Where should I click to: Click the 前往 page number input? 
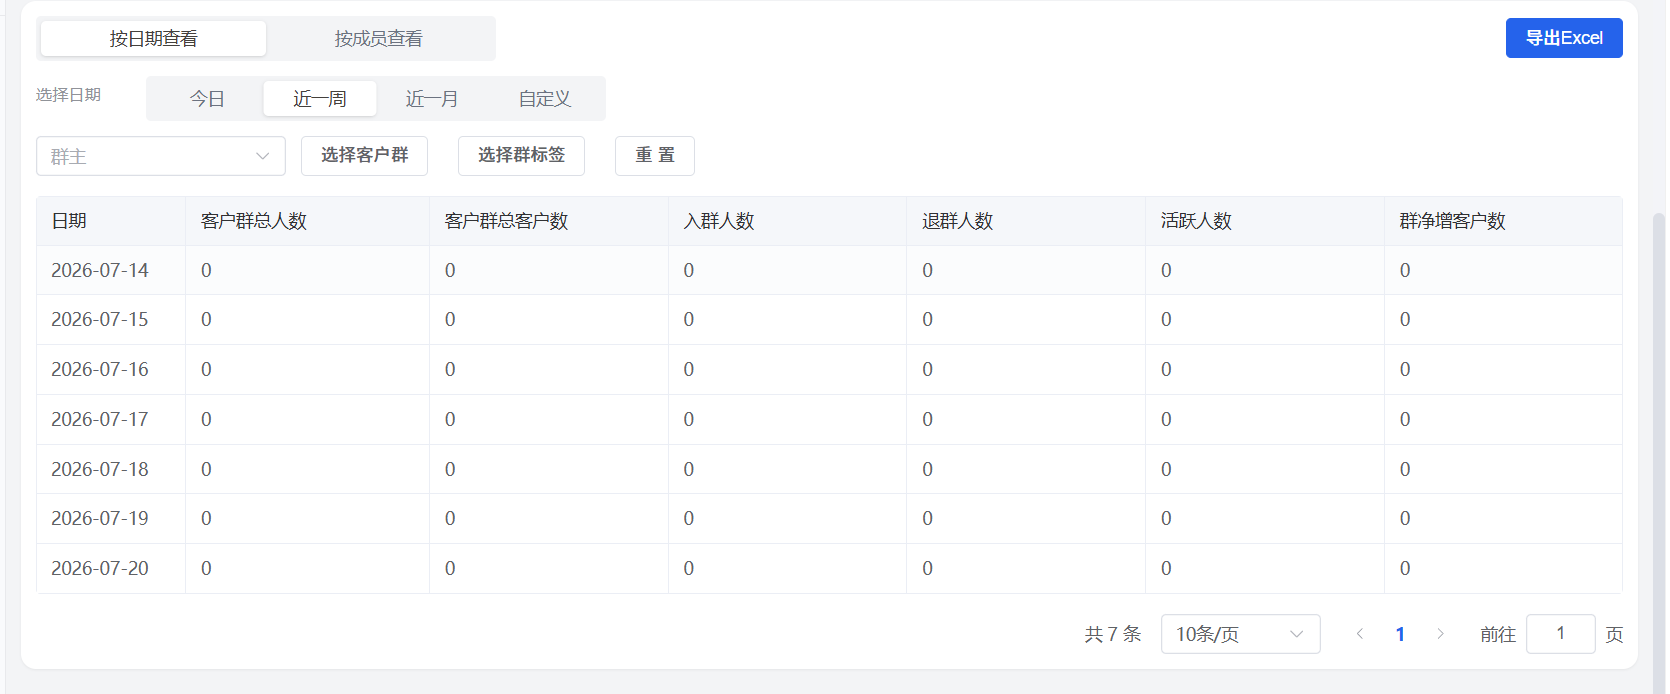1560,634
